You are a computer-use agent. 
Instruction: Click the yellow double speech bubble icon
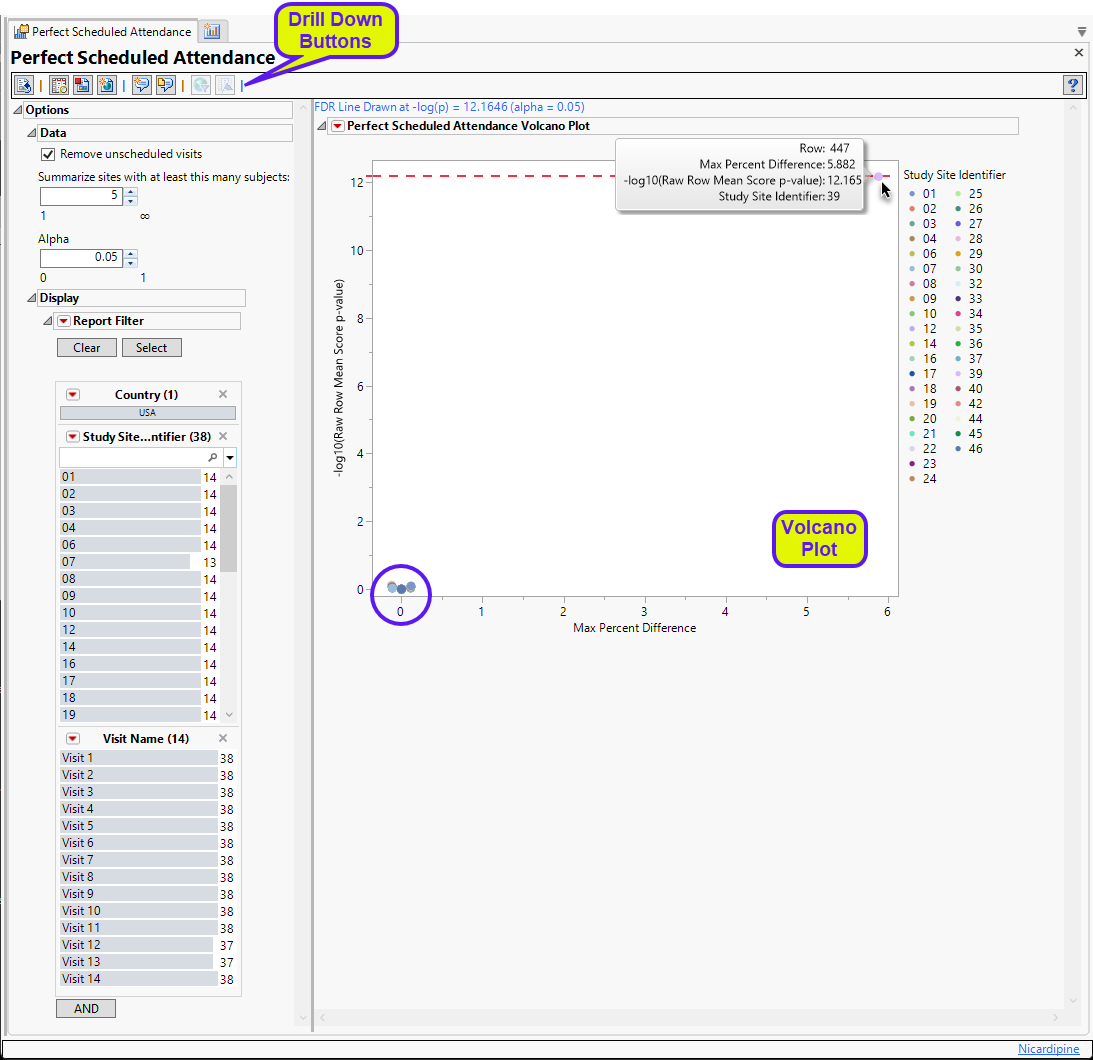click(166, 86)
